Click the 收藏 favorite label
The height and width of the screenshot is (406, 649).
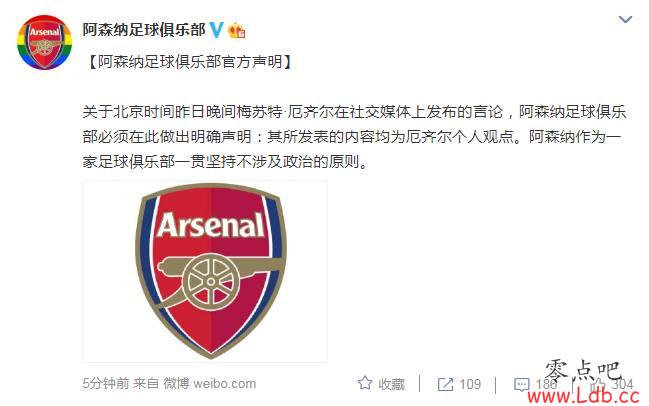(x=392, y=384)
